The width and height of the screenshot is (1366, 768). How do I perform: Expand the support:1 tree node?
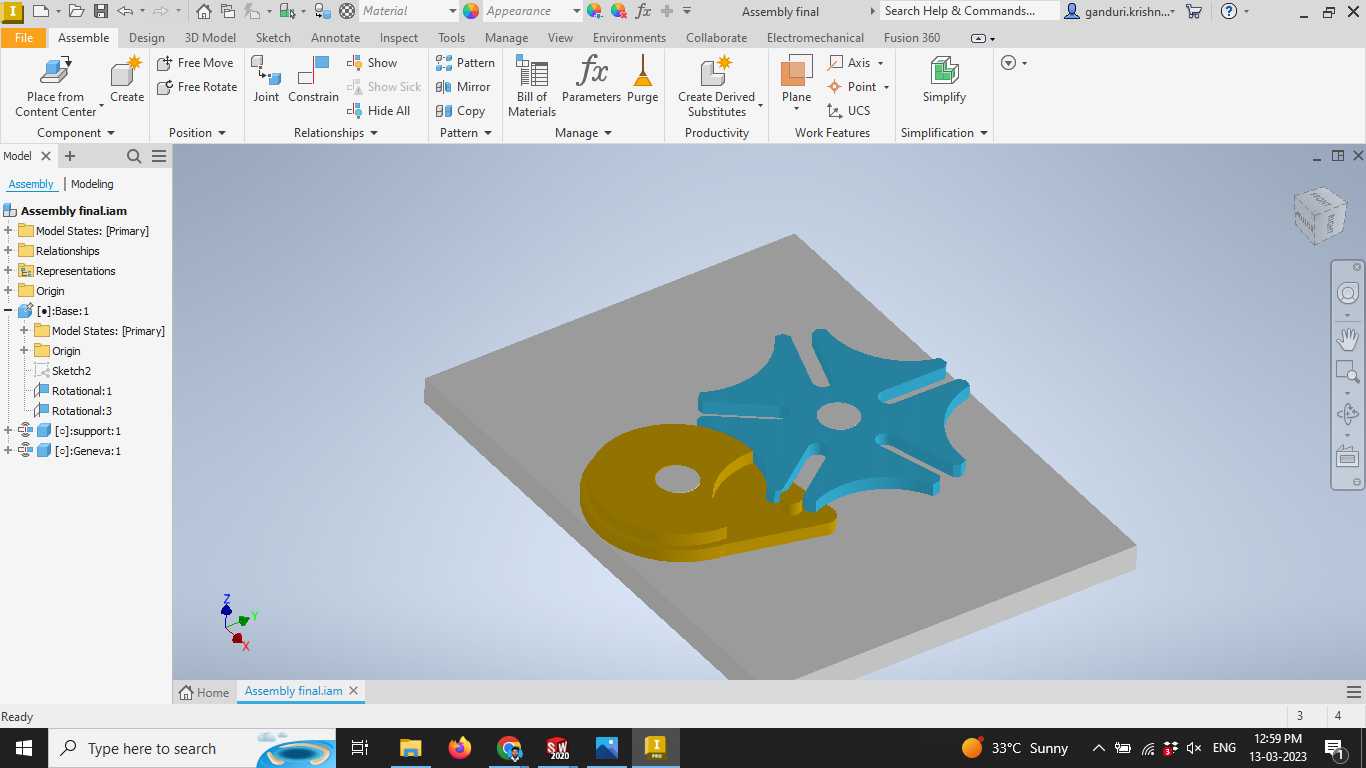[x=8, y=431]
